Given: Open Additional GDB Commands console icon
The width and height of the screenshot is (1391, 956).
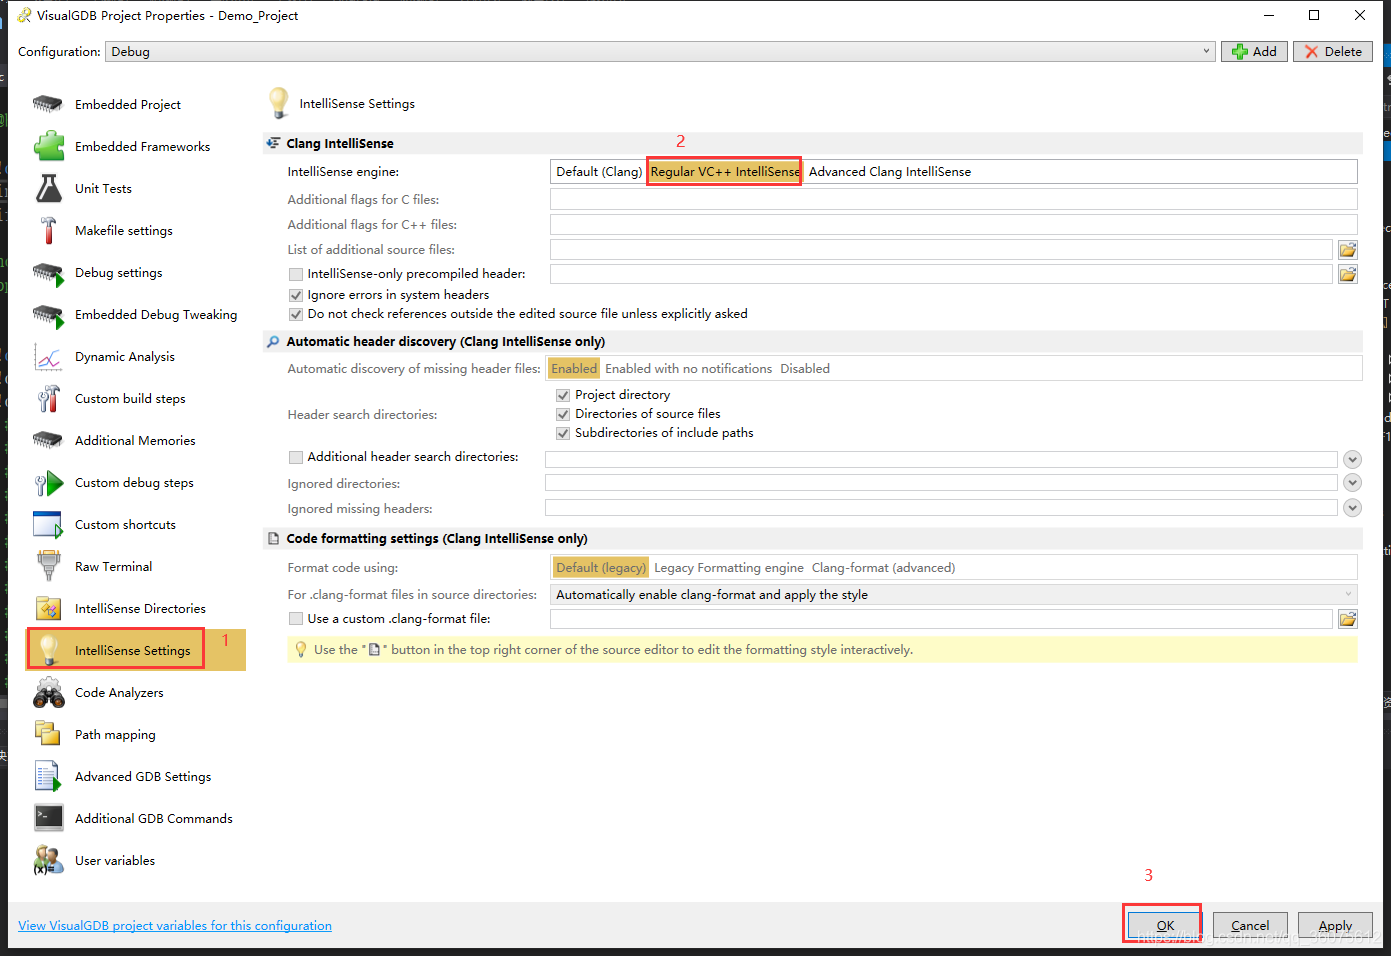Looking at the screenshot, I should click(x=48, y=818).
